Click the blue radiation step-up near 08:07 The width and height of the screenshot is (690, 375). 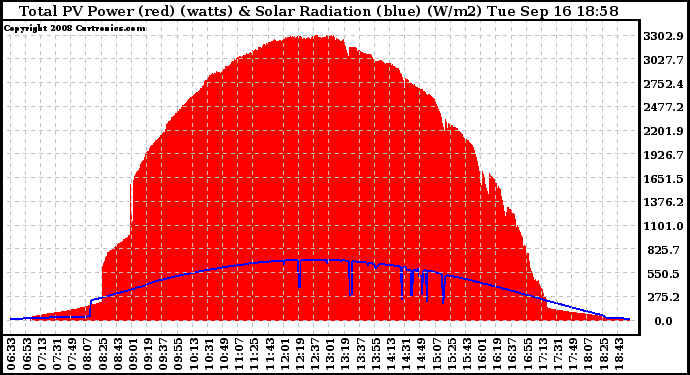91,308
